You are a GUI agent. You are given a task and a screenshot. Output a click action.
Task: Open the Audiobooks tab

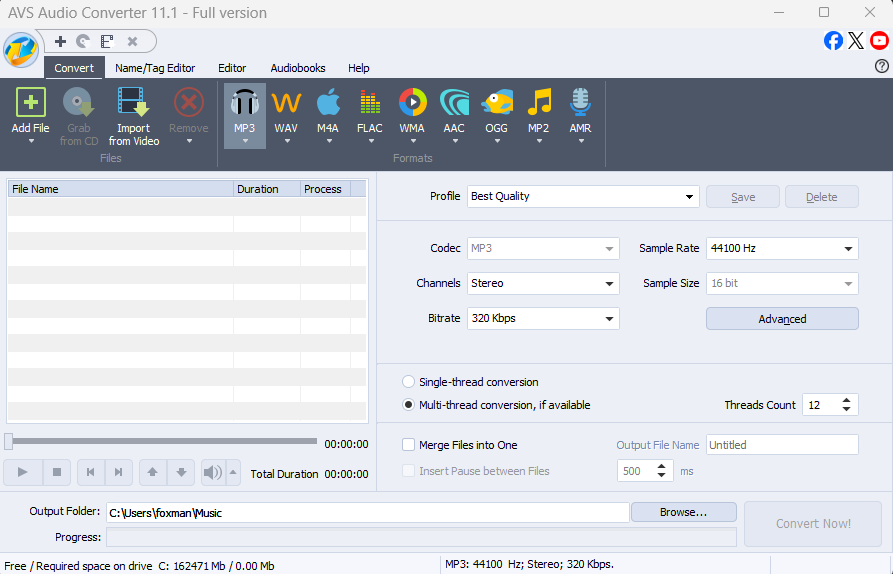(x=298, y=68)
